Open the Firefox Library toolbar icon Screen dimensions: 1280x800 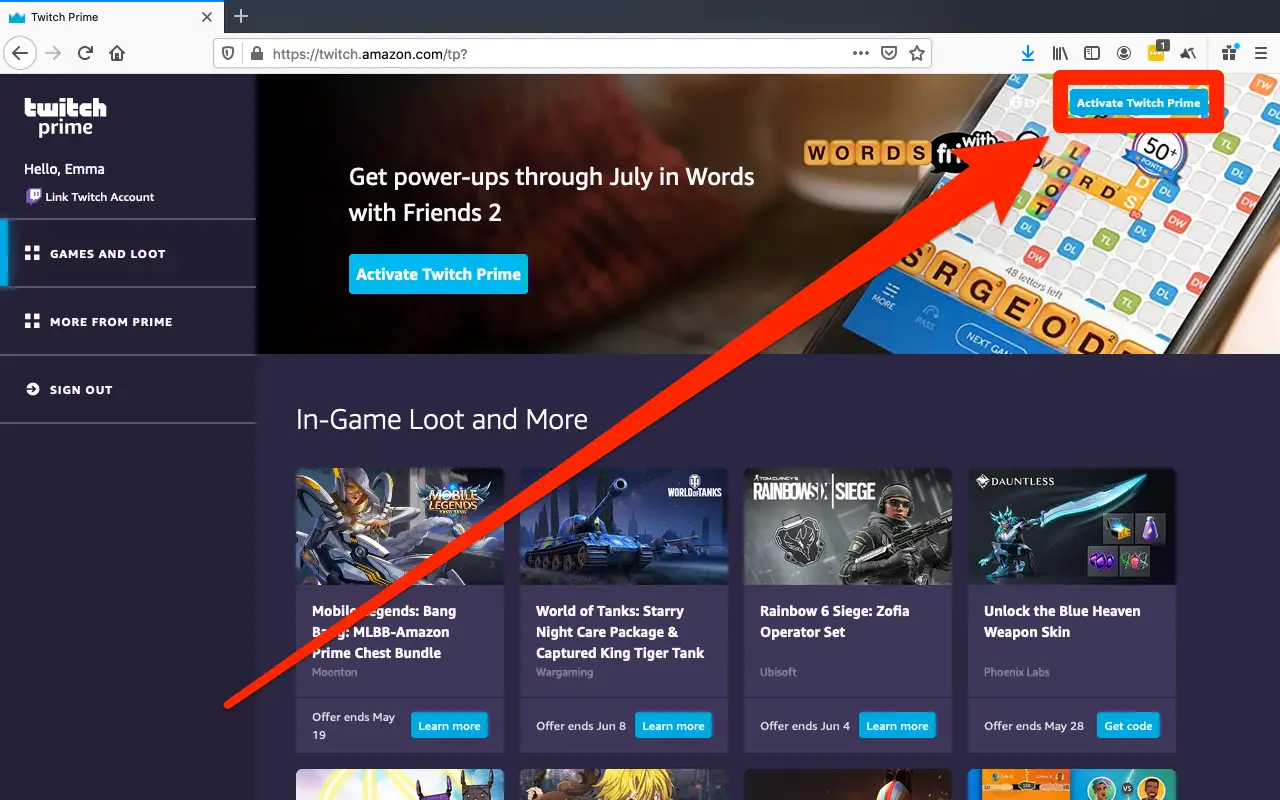(x=1058, y=53)
